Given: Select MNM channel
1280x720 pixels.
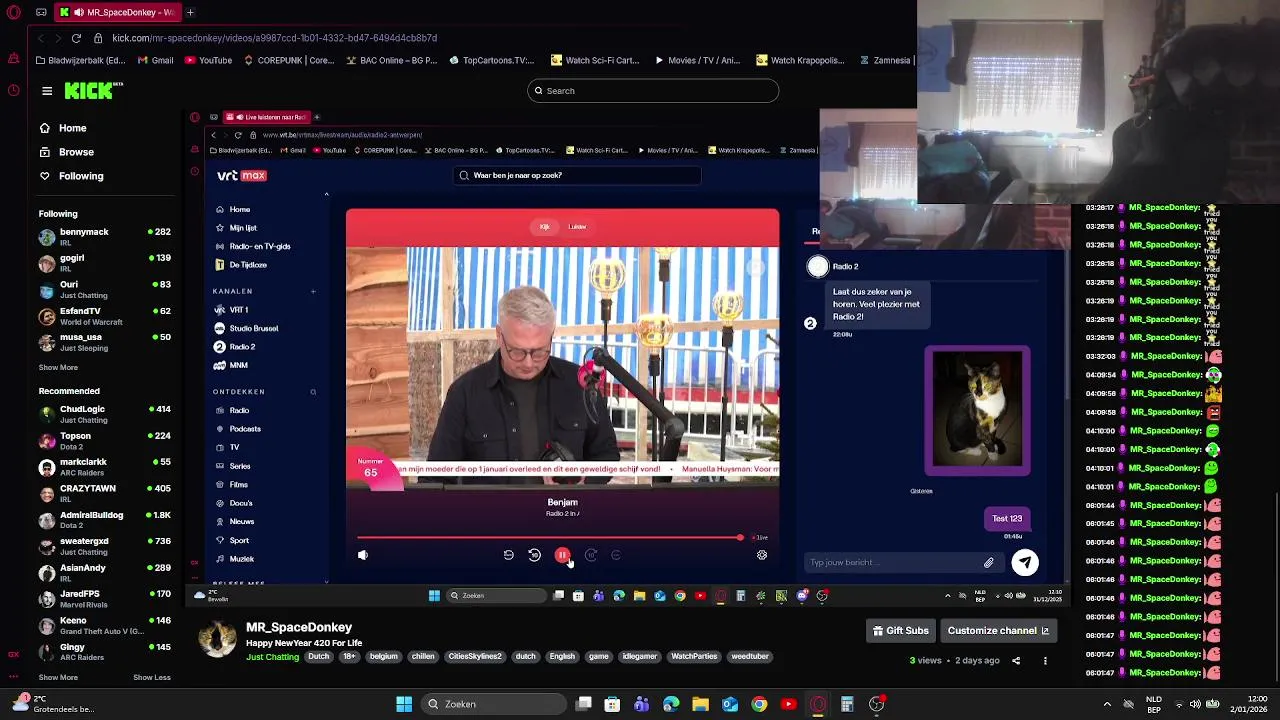Looking at the screenshot, I should [x=238, y=365].
